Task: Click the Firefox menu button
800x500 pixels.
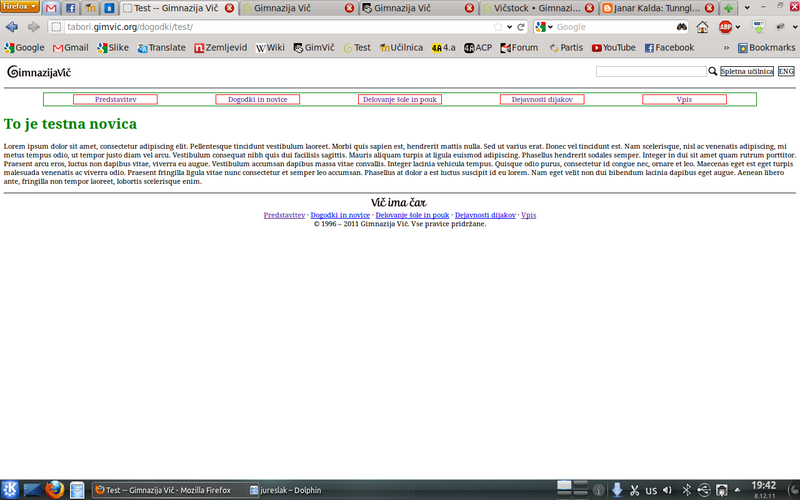Action: [x=20, y=7]
